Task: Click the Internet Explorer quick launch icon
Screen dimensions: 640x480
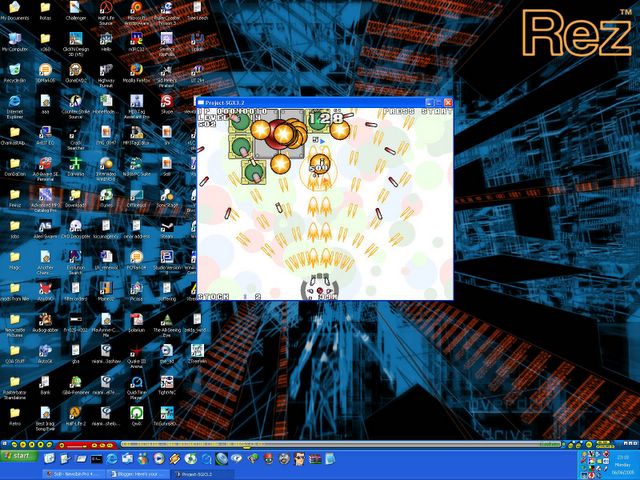Action: 112,459
